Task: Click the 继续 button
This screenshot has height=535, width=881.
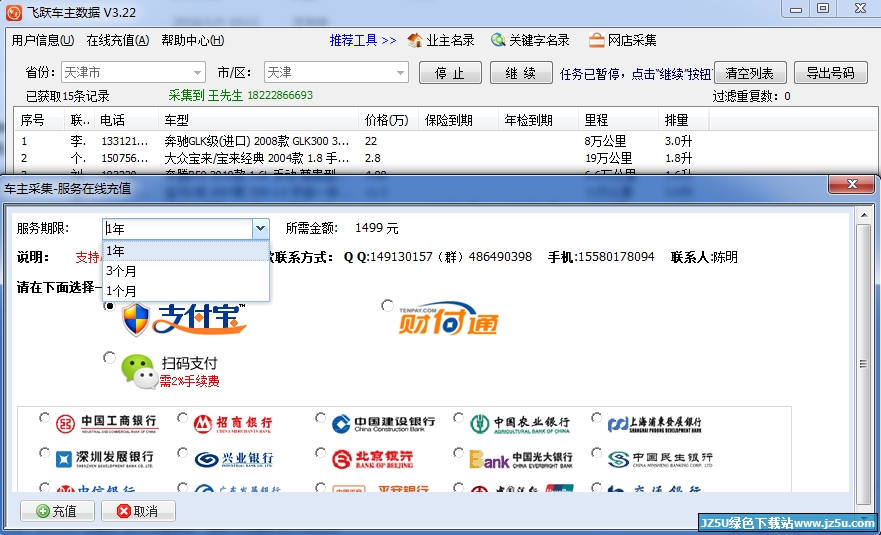Action: click(521, 73)
